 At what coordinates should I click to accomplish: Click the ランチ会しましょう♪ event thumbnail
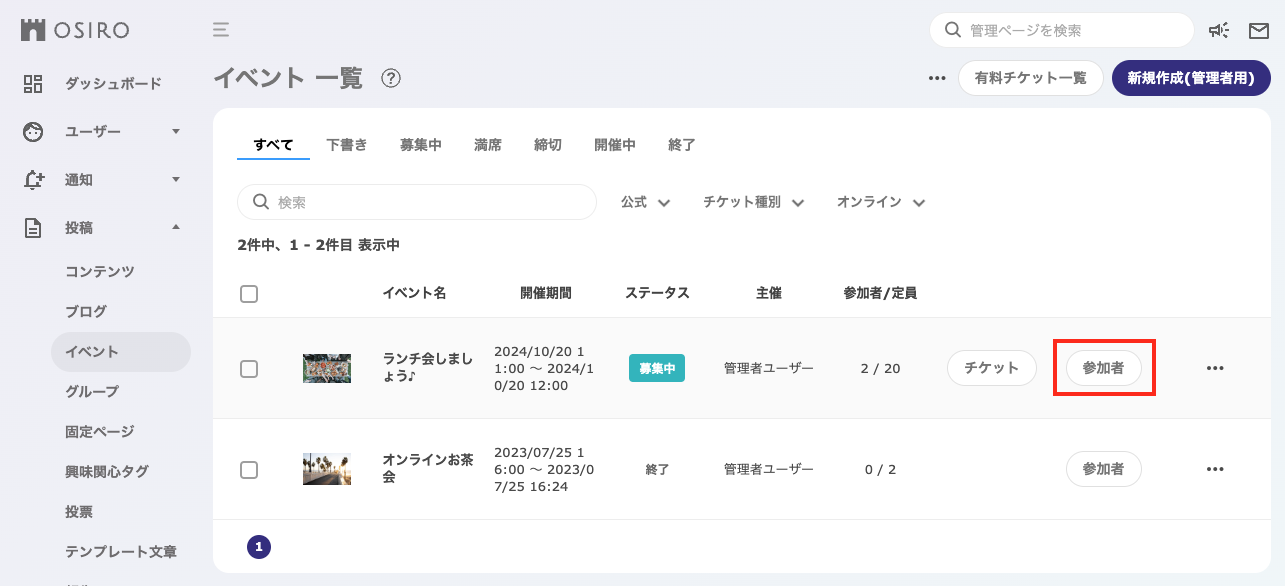[x=326, y=368]
